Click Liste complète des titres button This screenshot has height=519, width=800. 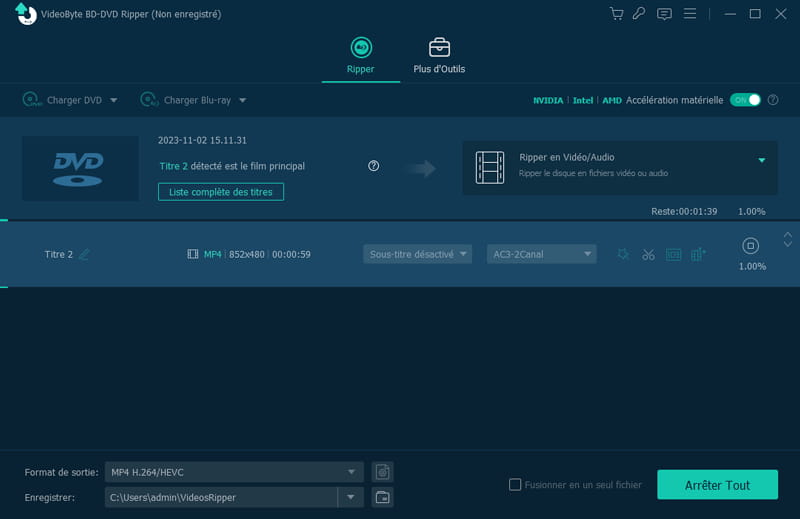point(221,191)
